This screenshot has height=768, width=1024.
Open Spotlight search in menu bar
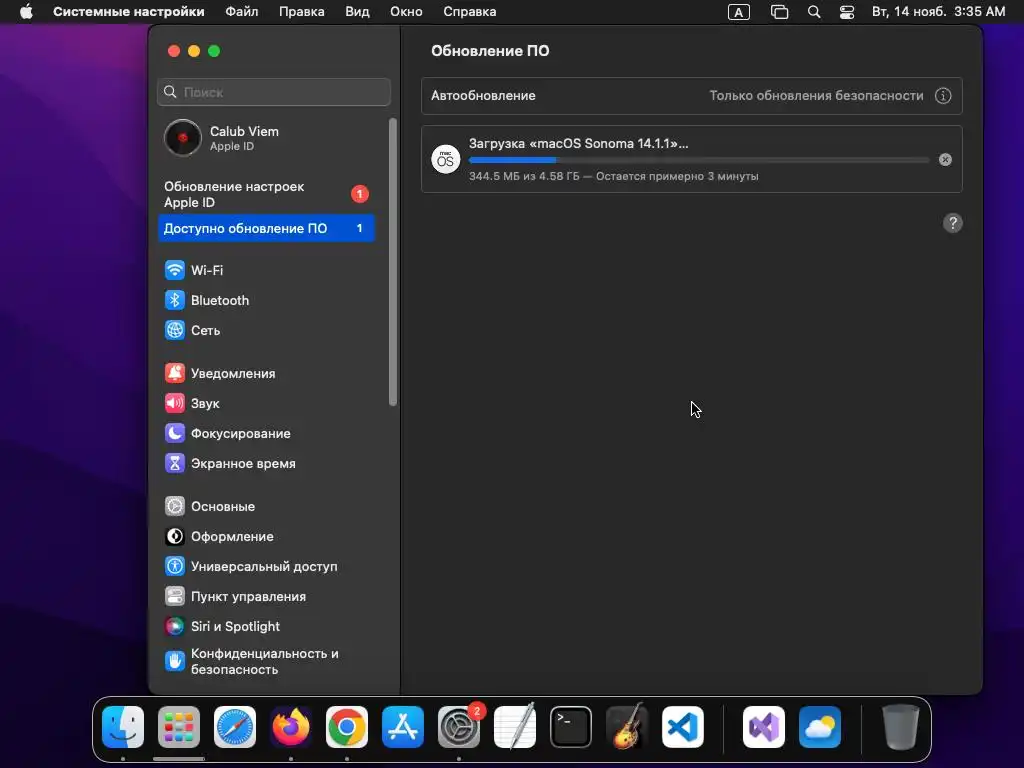tap(814, 12)
